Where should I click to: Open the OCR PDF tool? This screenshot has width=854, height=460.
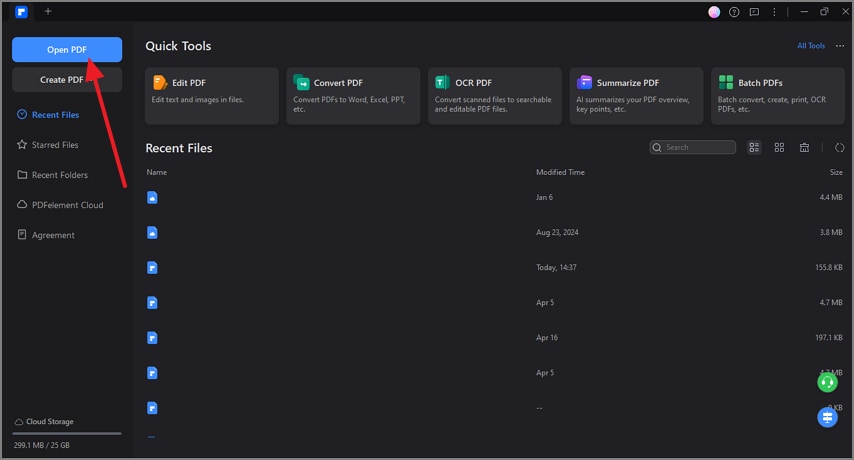(494, 96)
